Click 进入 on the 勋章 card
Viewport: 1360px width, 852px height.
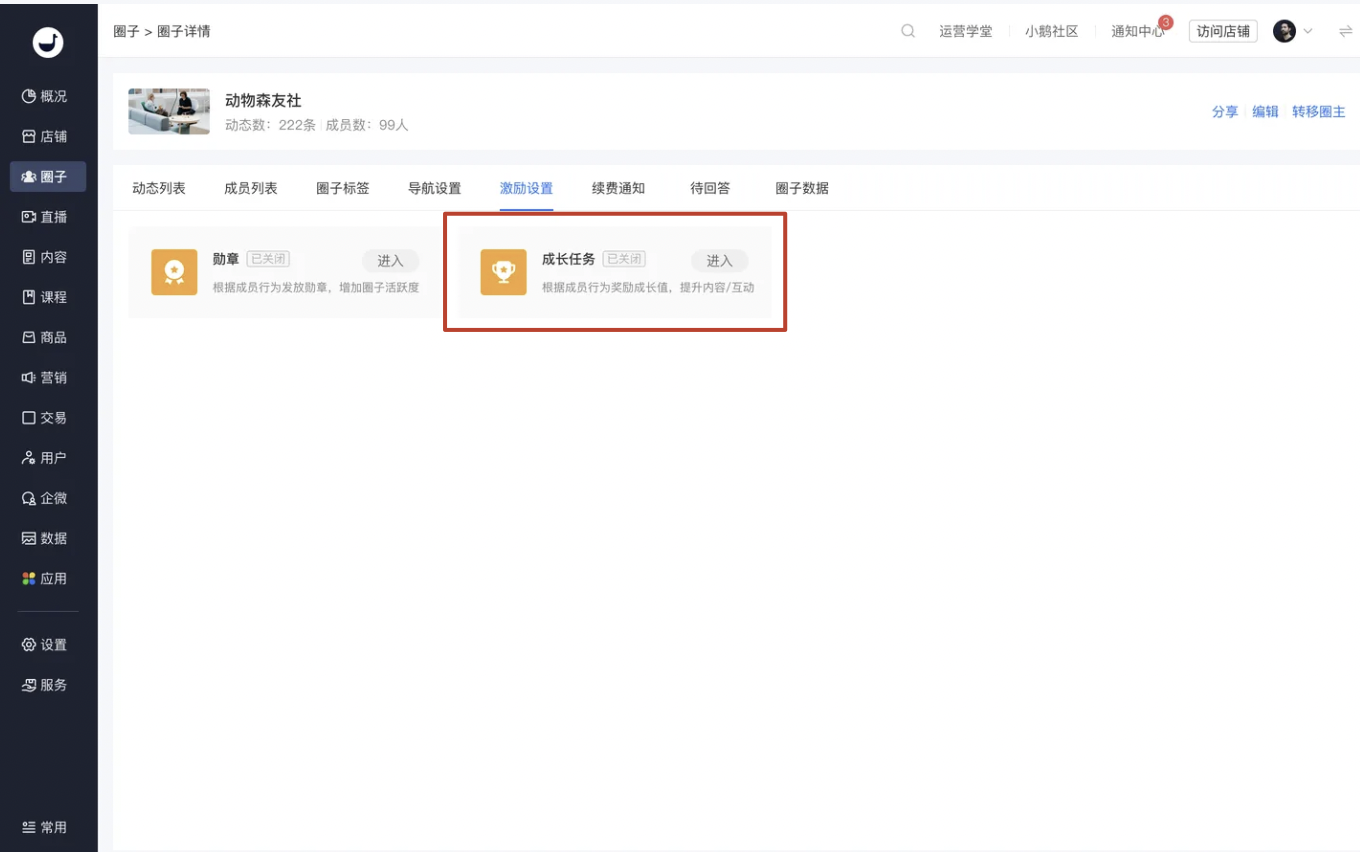pos(390,261)
